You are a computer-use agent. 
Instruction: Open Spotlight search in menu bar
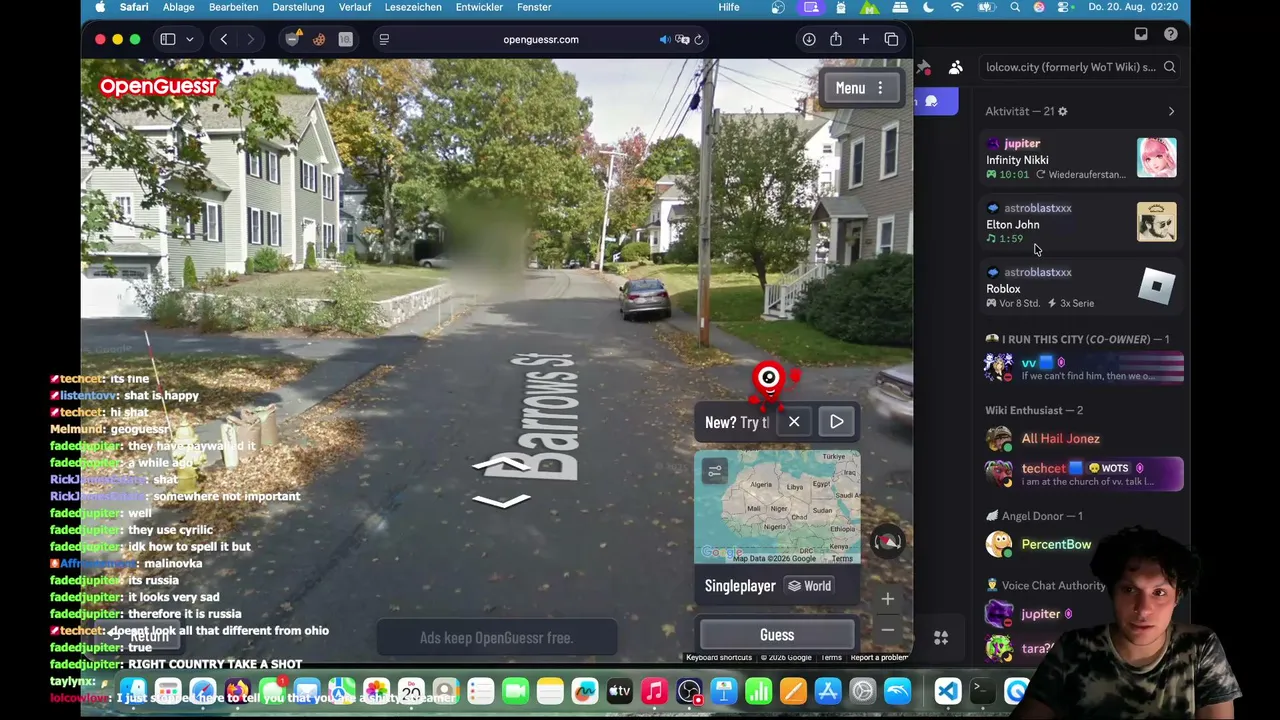[x=1015, y=7]
